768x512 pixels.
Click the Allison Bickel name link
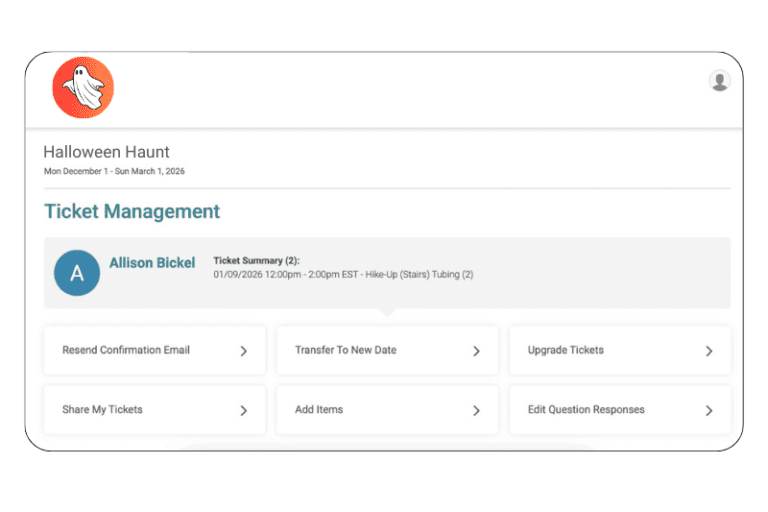tap(152, 263)
